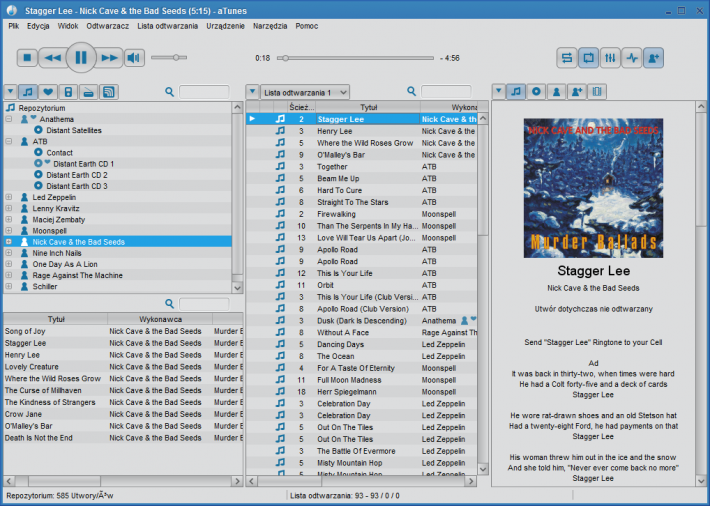This screenshot has width=710, height=506.
Task: Click the playlist search field
Action: tap(446, 92)
